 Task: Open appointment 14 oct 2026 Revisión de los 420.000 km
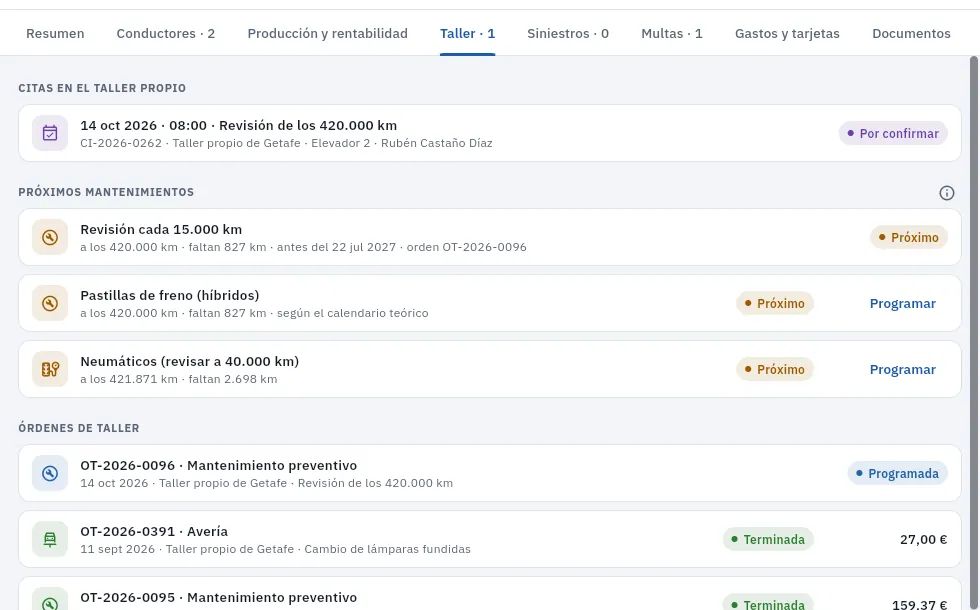click(x=490, y=133)
